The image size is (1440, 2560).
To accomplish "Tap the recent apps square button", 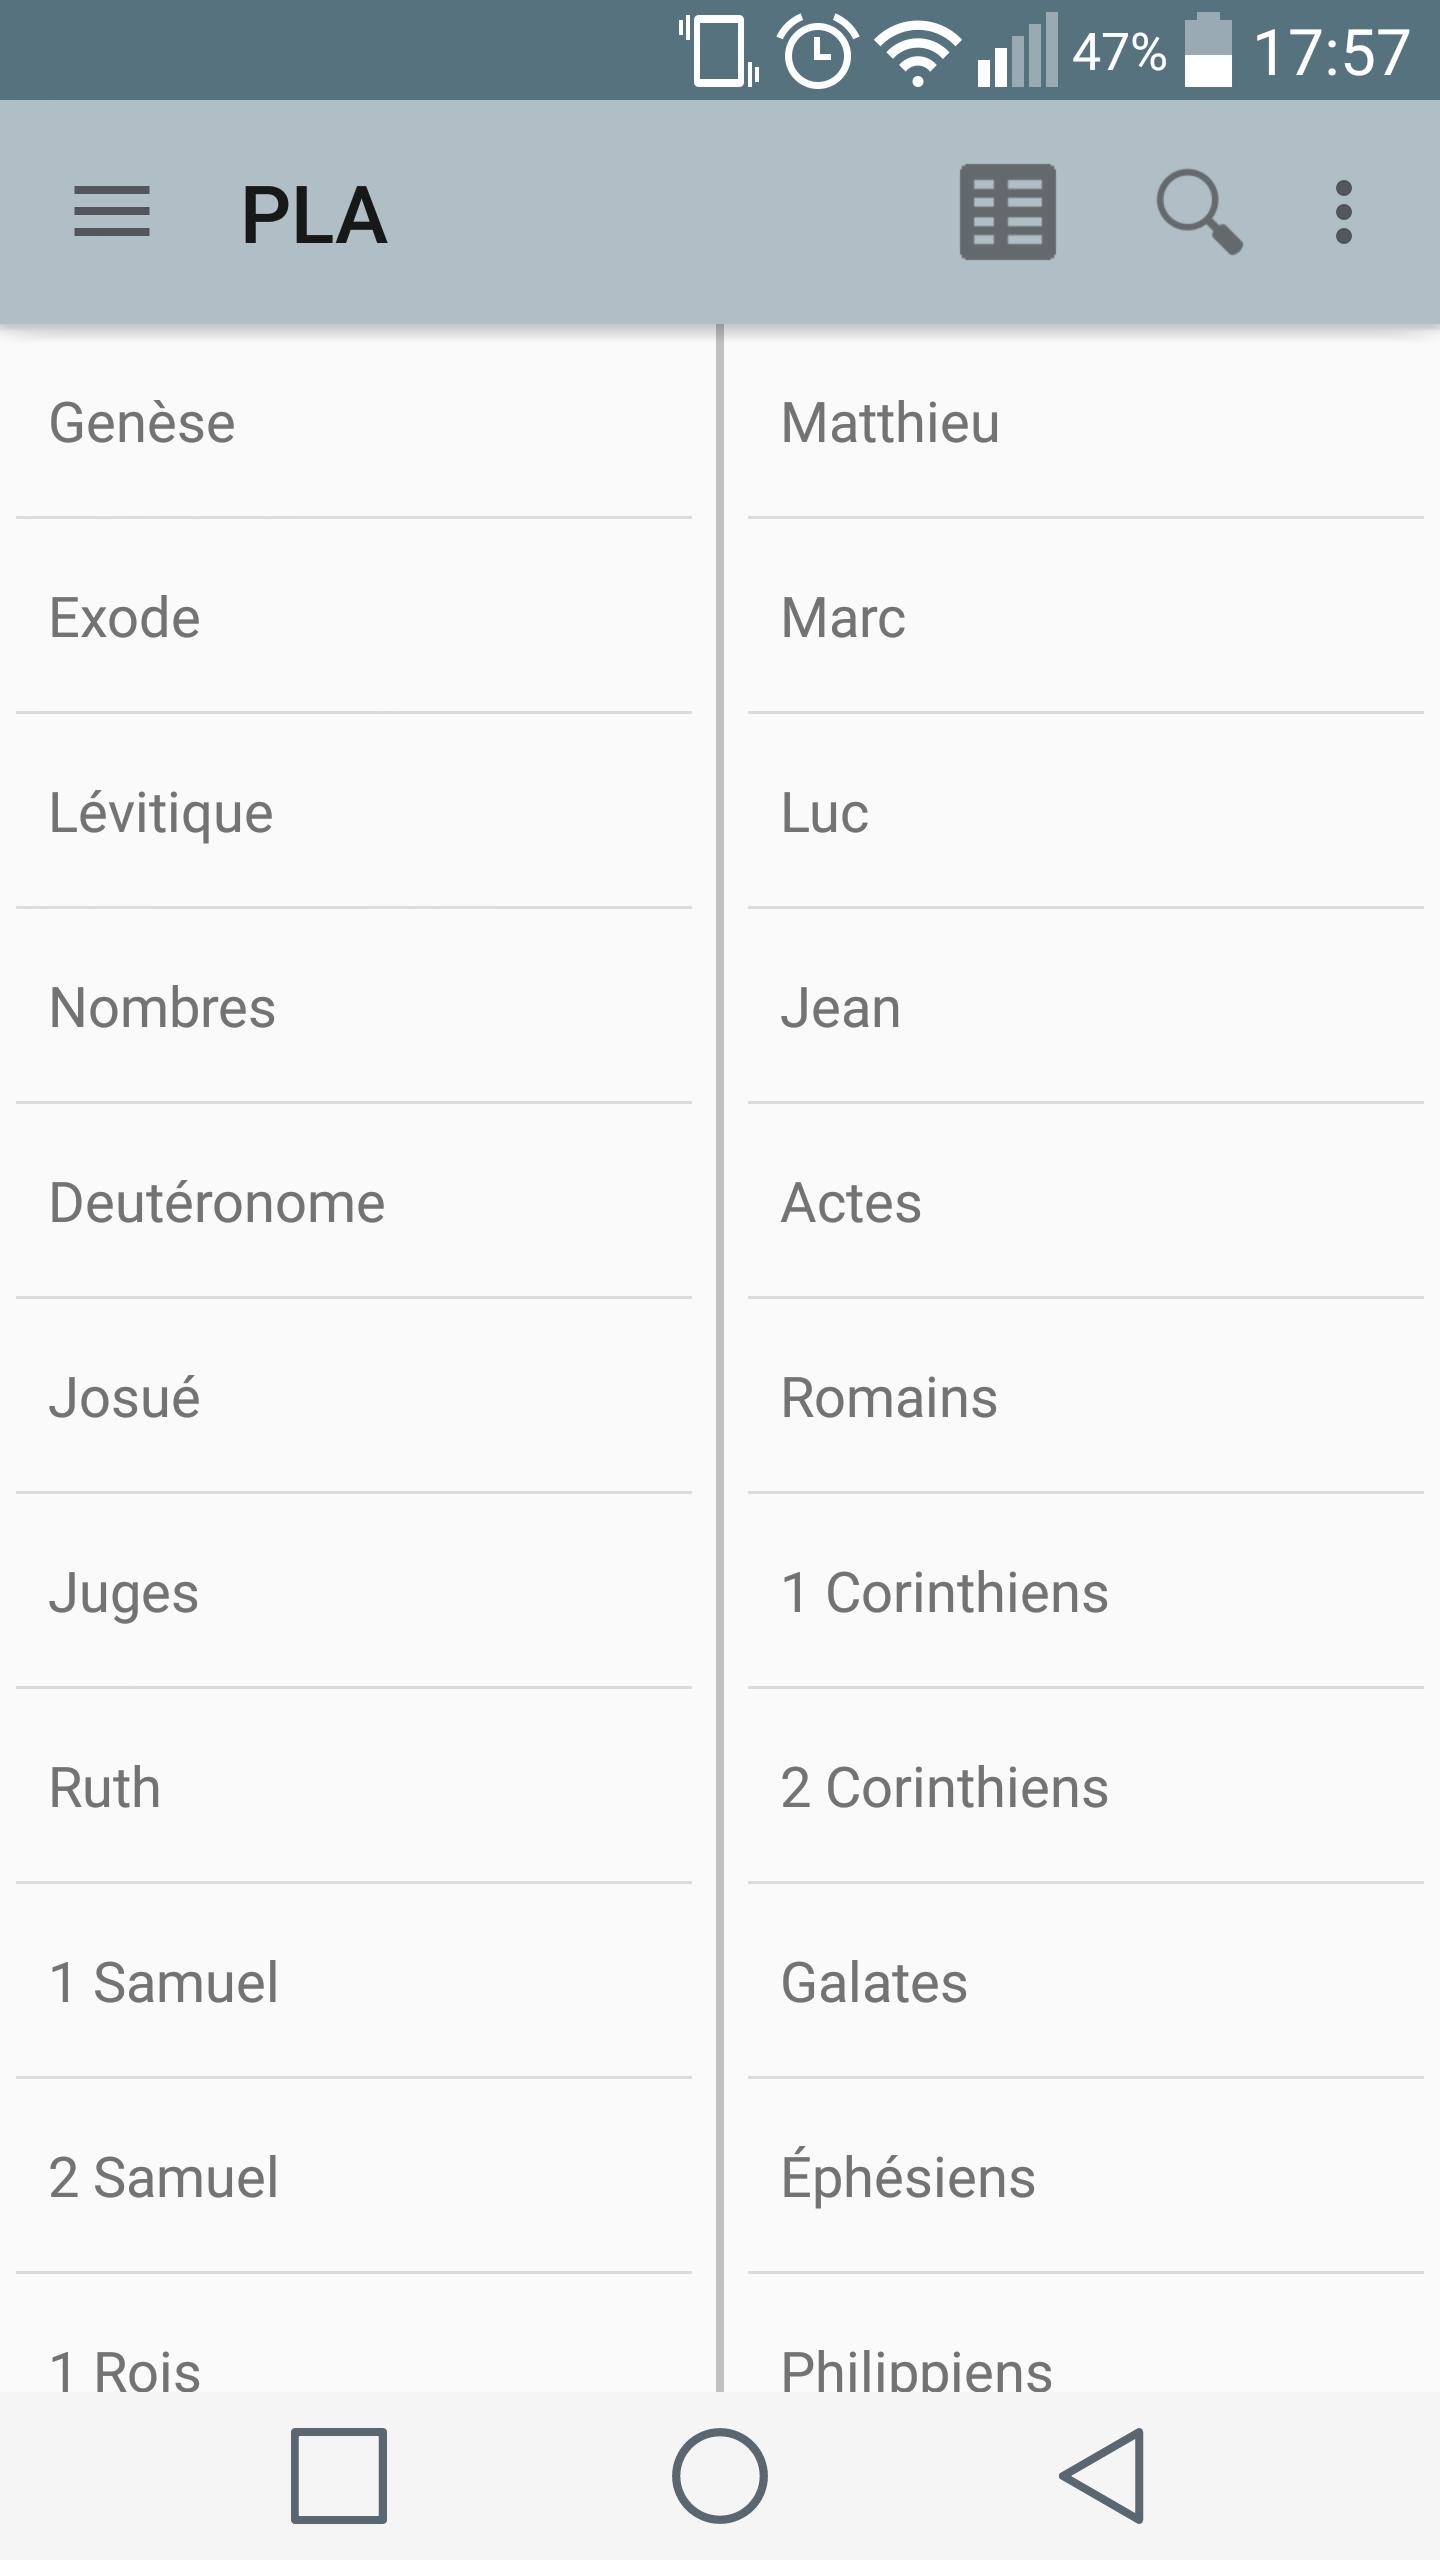I will tap(339, 2476).
